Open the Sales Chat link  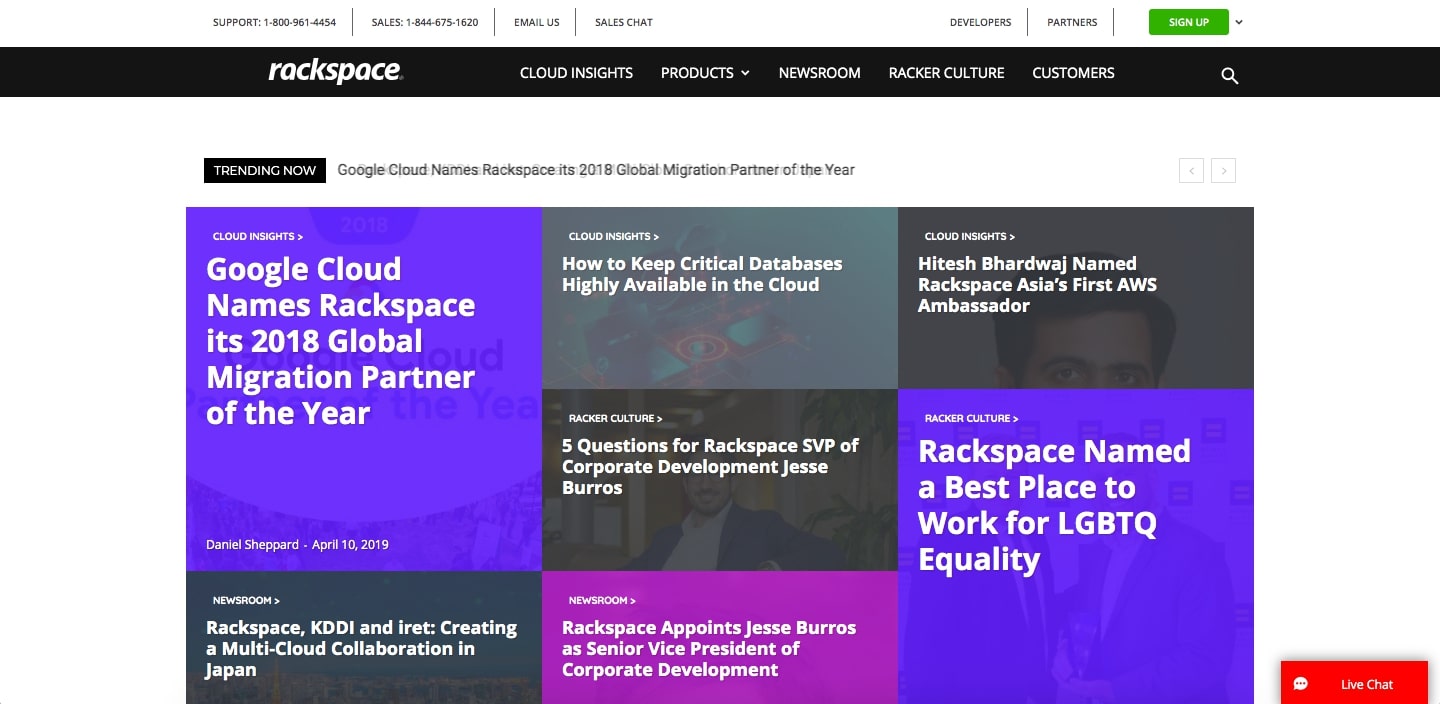(x=624, y=22)
